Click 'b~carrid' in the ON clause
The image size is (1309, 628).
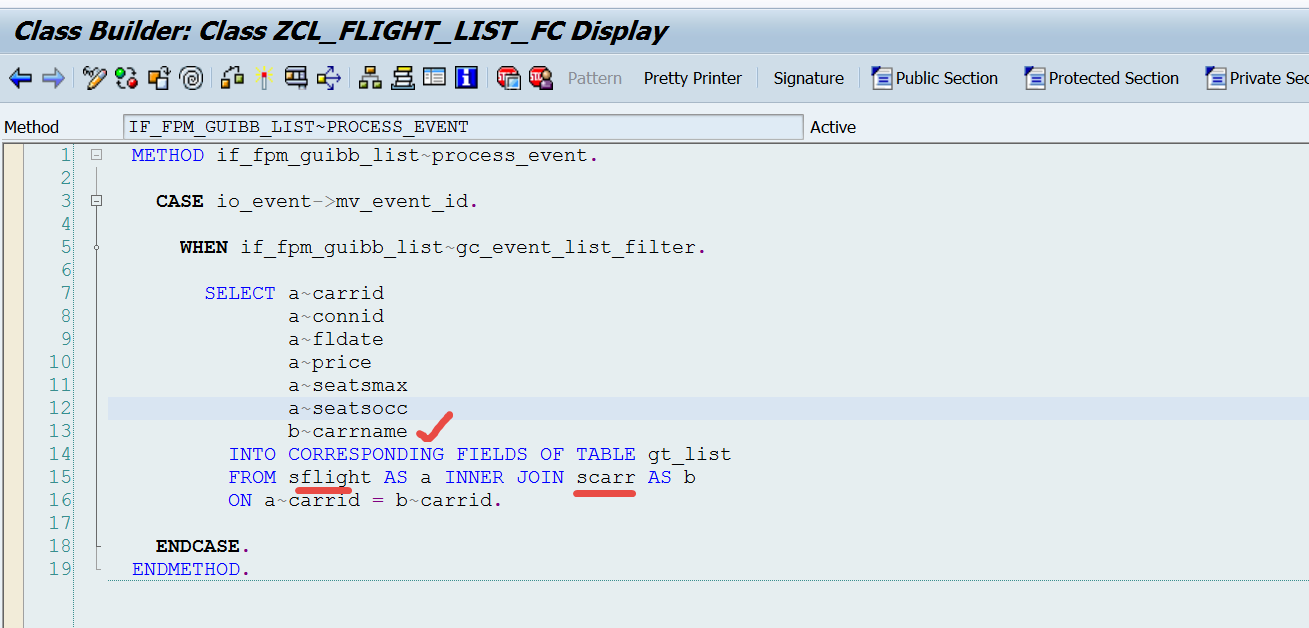(x=444, y=500)
